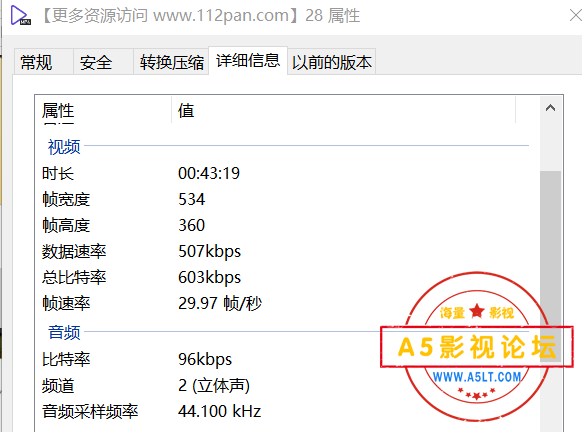Select the 帧高度 property label

point(66,225)
